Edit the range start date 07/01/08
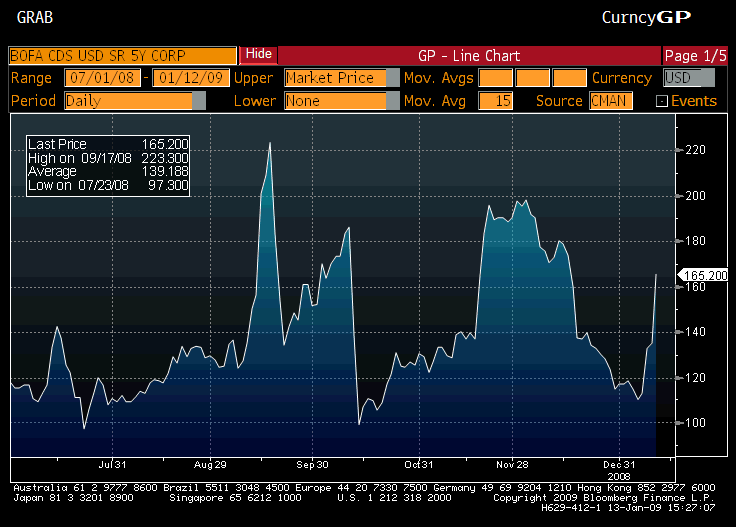This screenshot has height=527, width=736. pos(102,78)
